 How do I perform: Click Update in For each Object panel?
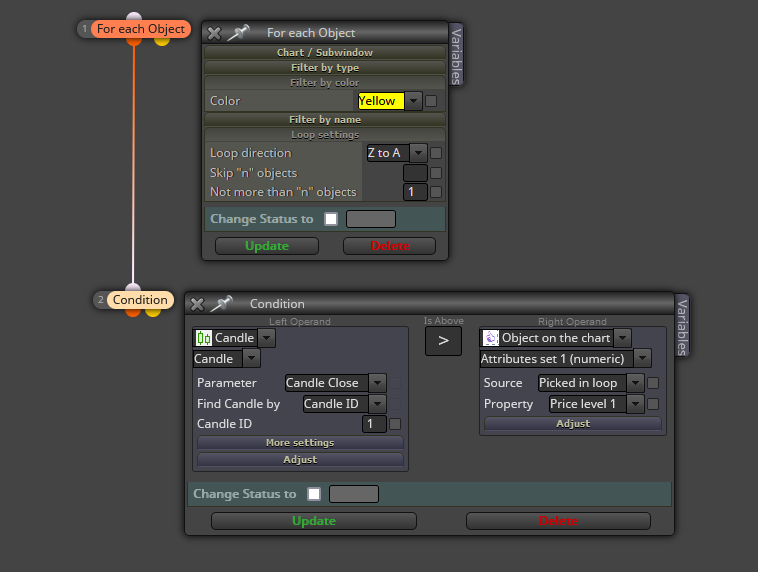pos(267,246)
